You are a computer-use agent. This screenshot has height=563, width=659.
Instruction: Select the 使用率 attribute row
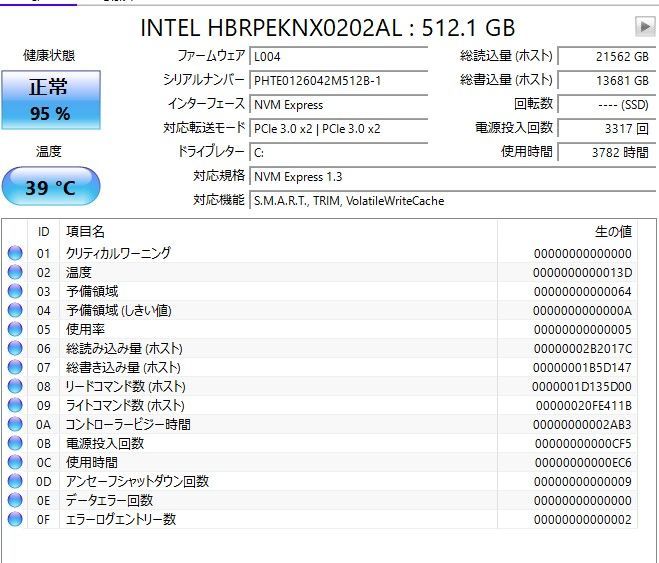pyautogui.click(x=322, y=329)
